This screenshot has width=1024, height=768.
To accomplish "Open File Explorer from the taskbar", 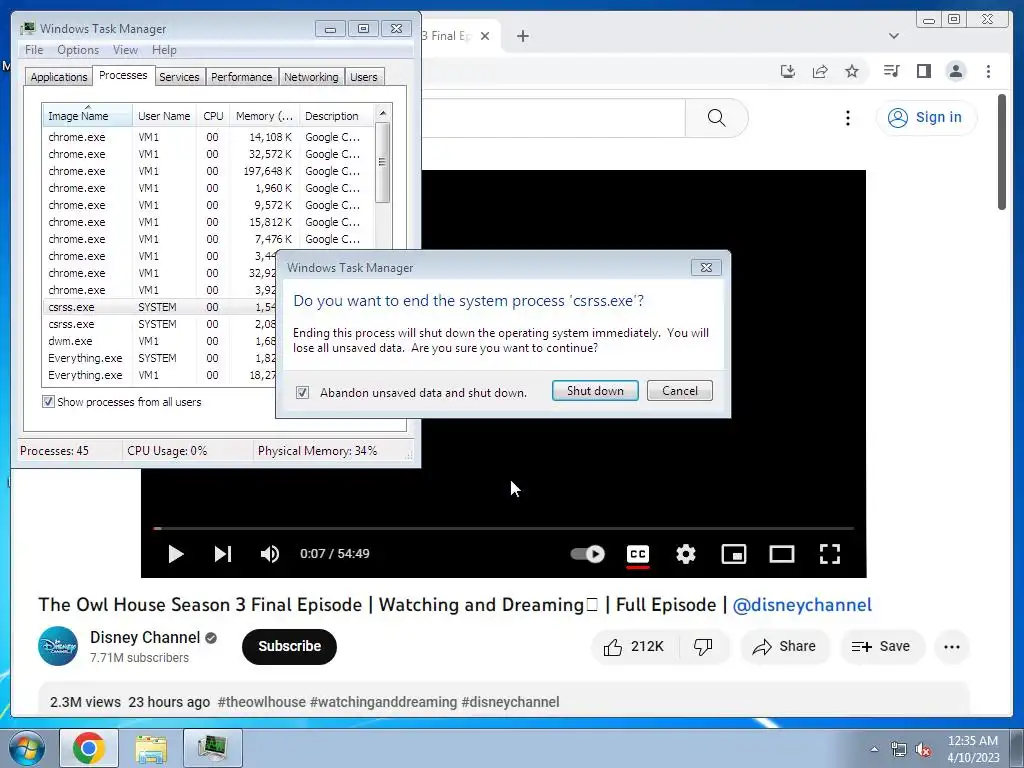I will pyautogui.click(x=151, y=748).
